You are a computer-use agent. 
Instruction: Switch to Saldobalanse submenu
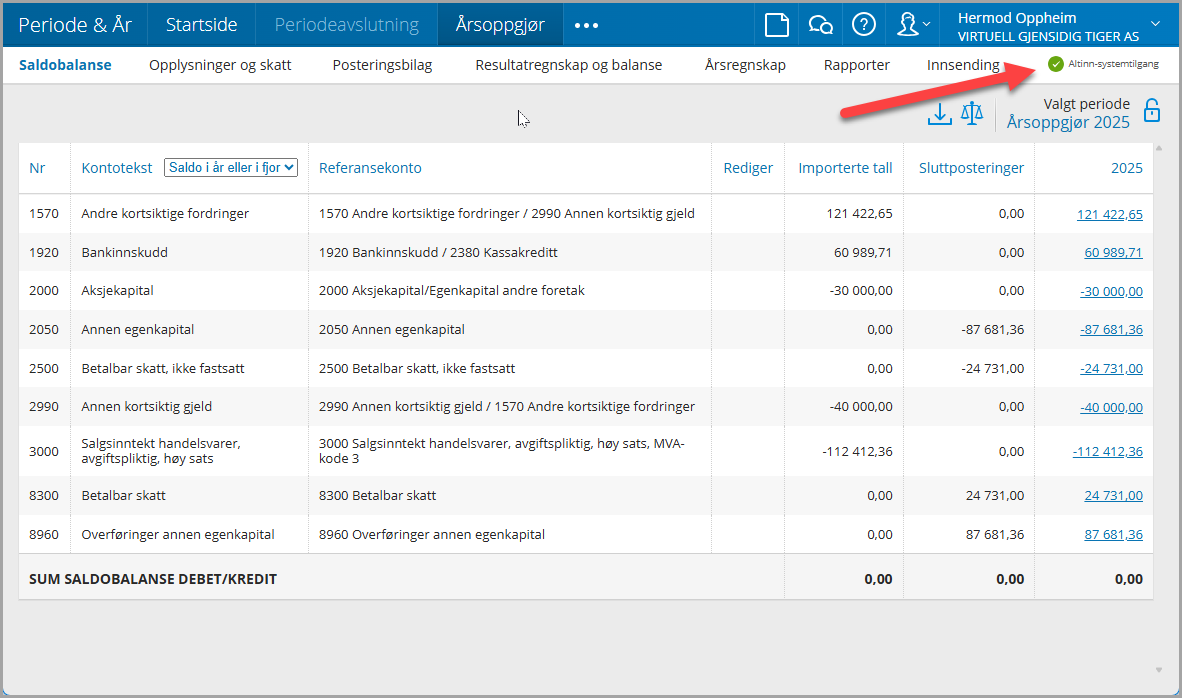[x=65, y=65]
